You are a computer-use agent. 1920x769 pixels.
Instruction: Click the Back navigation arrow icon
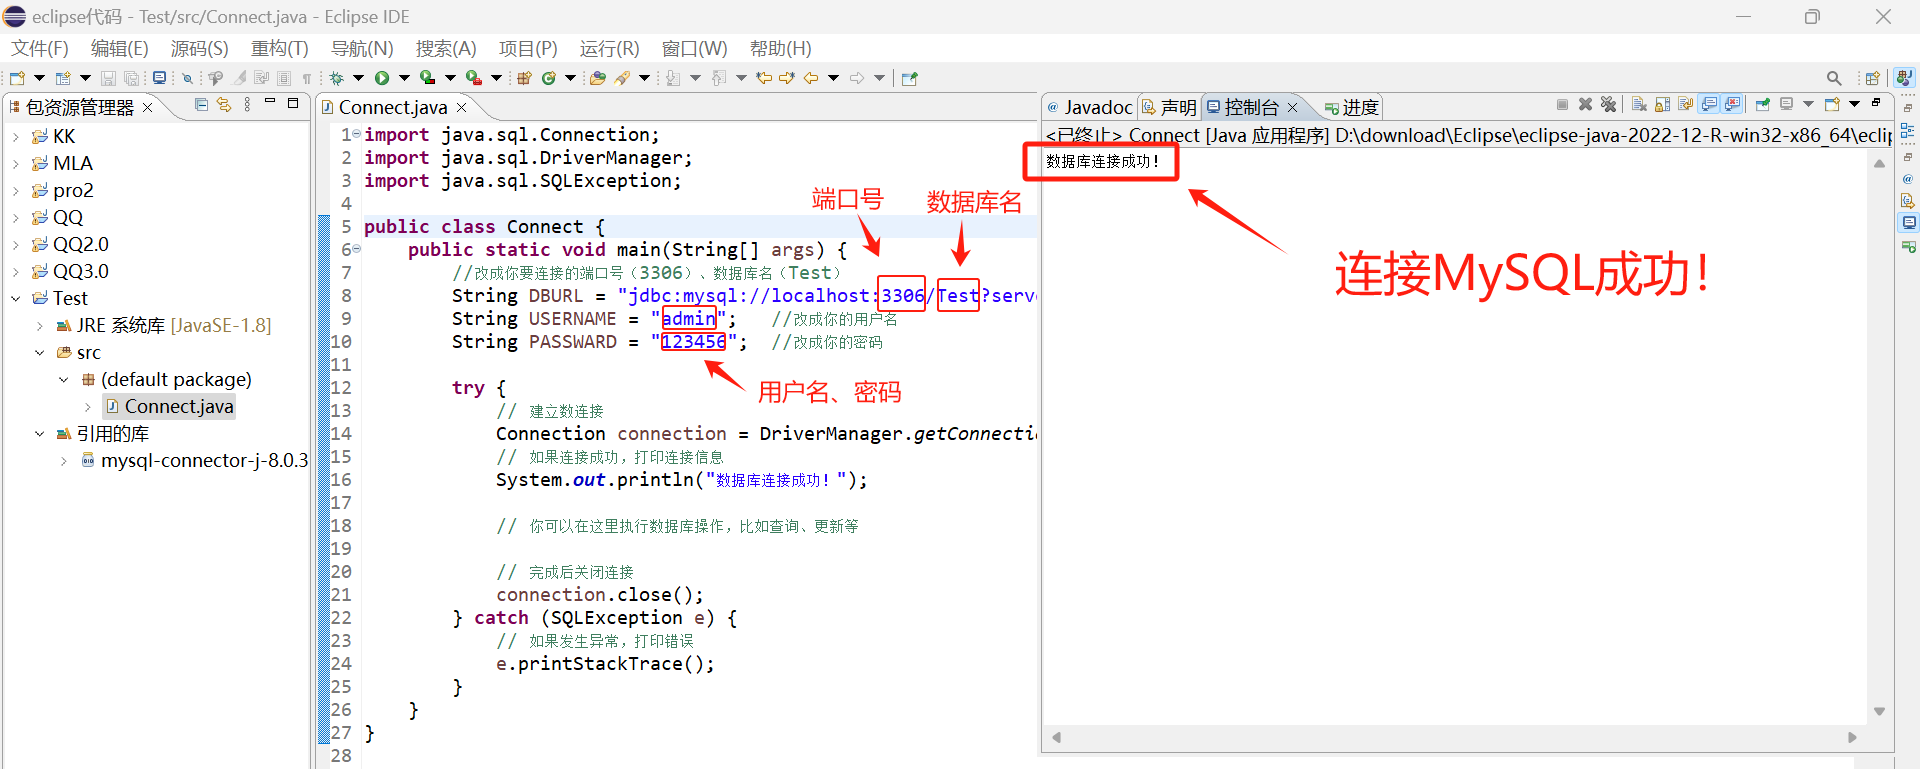coord(811,78)
